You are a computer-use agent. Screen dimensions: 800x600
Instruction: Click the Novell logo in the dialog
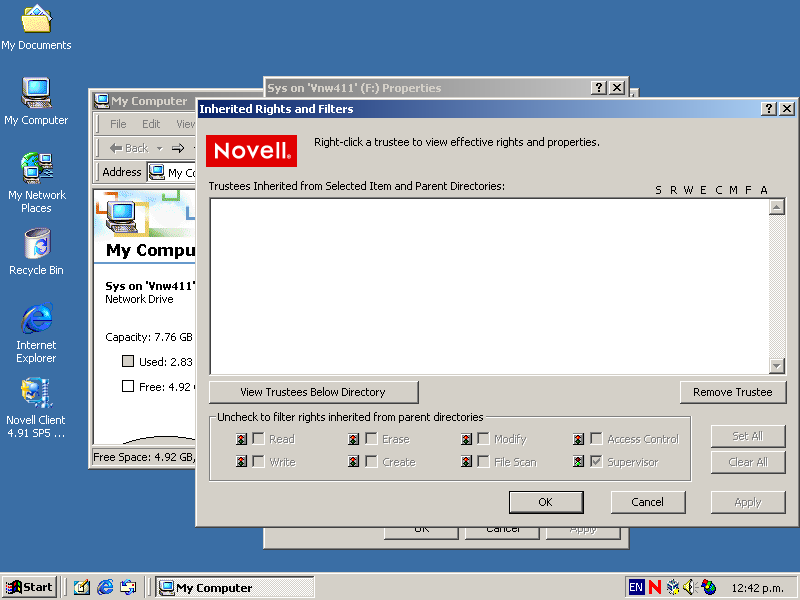pyautogui.click(x=252, y=151)
